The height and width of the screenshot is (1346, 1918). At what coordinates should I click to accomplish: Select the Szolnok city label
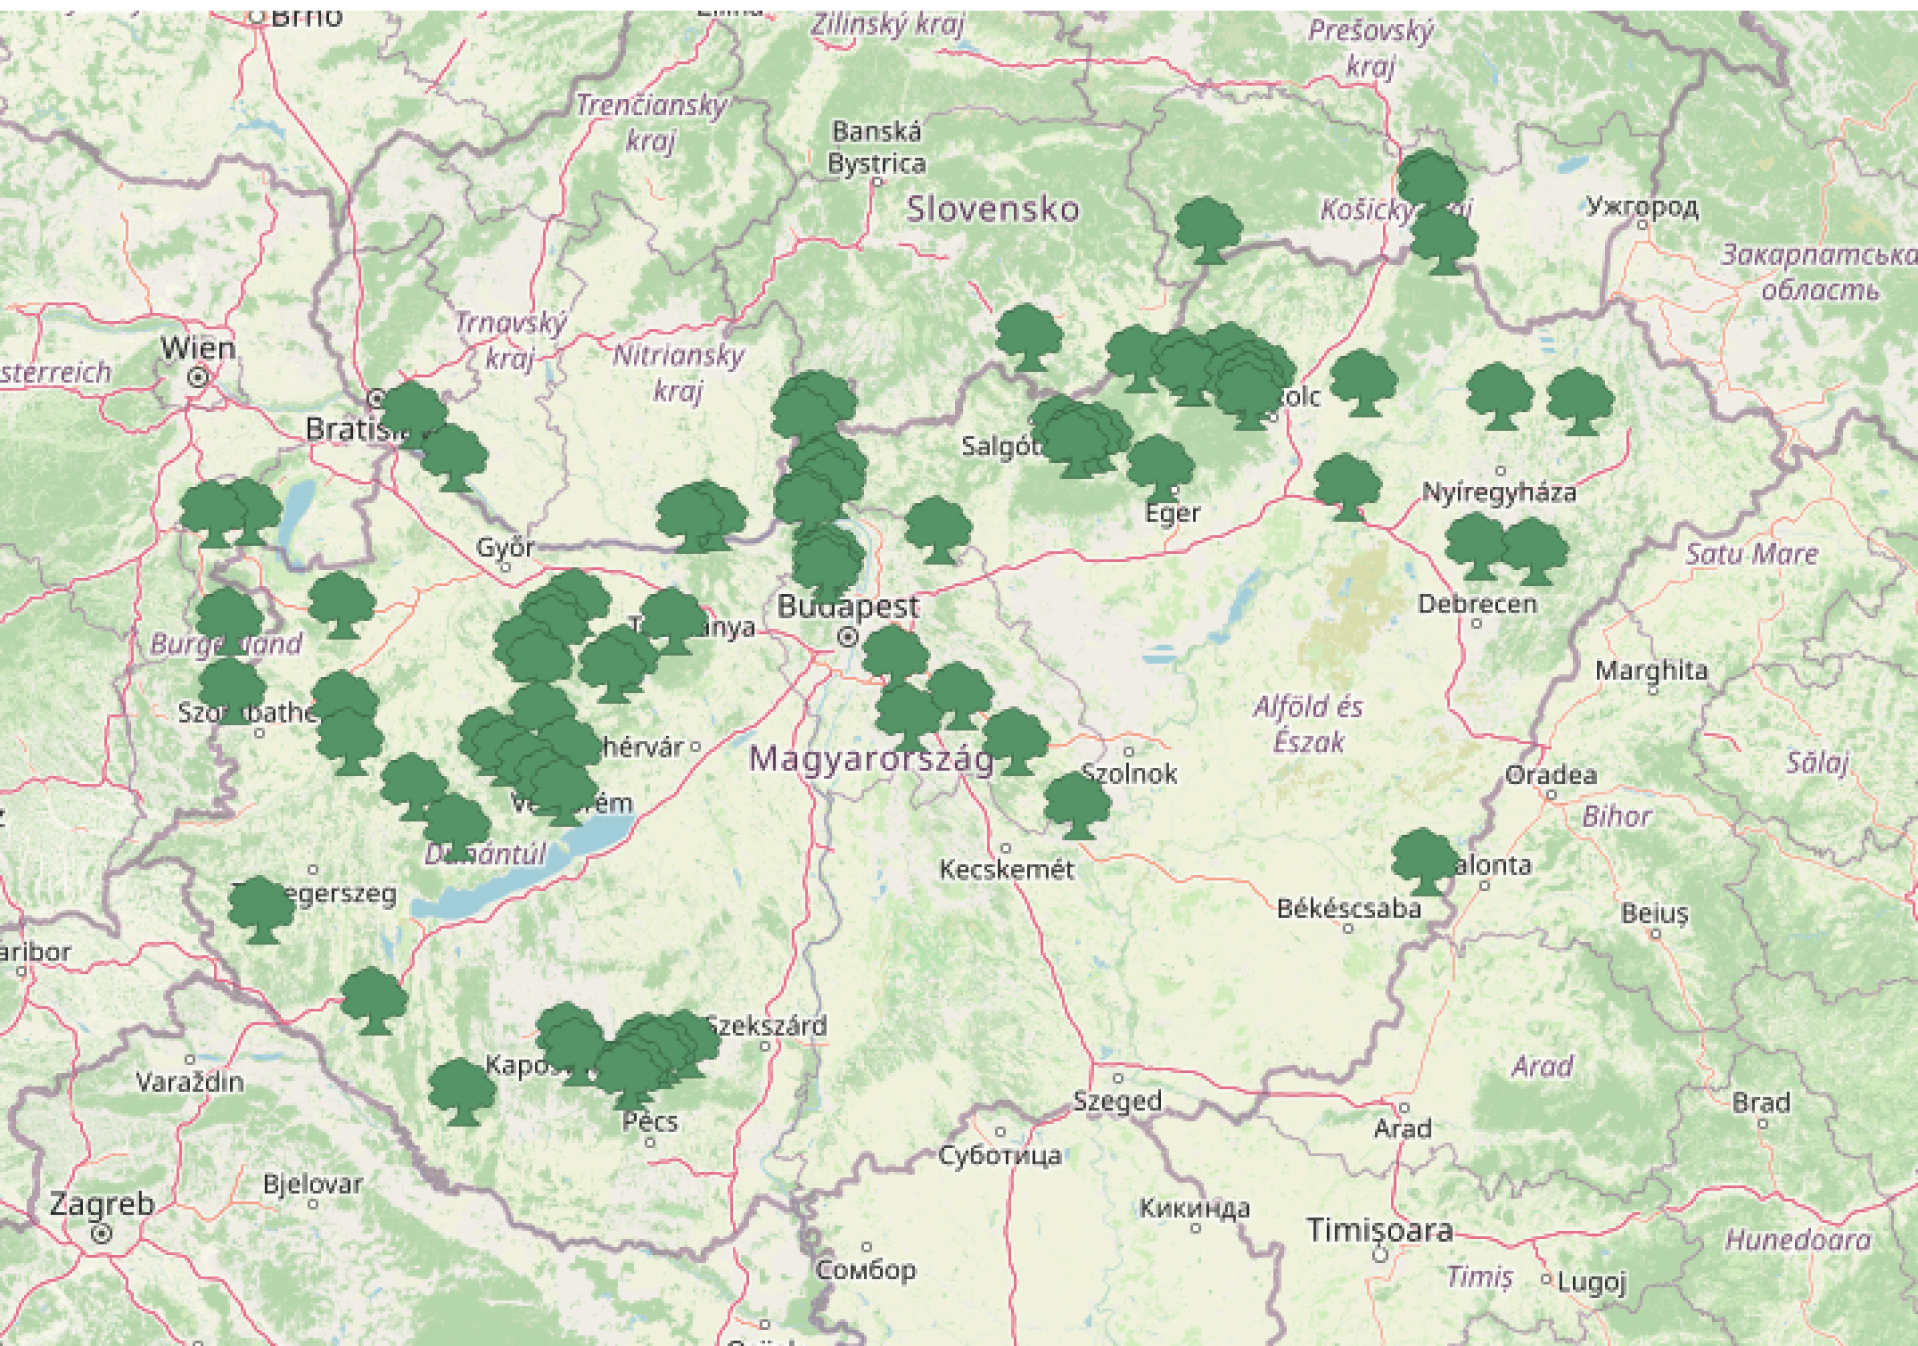coord(1129,774)
